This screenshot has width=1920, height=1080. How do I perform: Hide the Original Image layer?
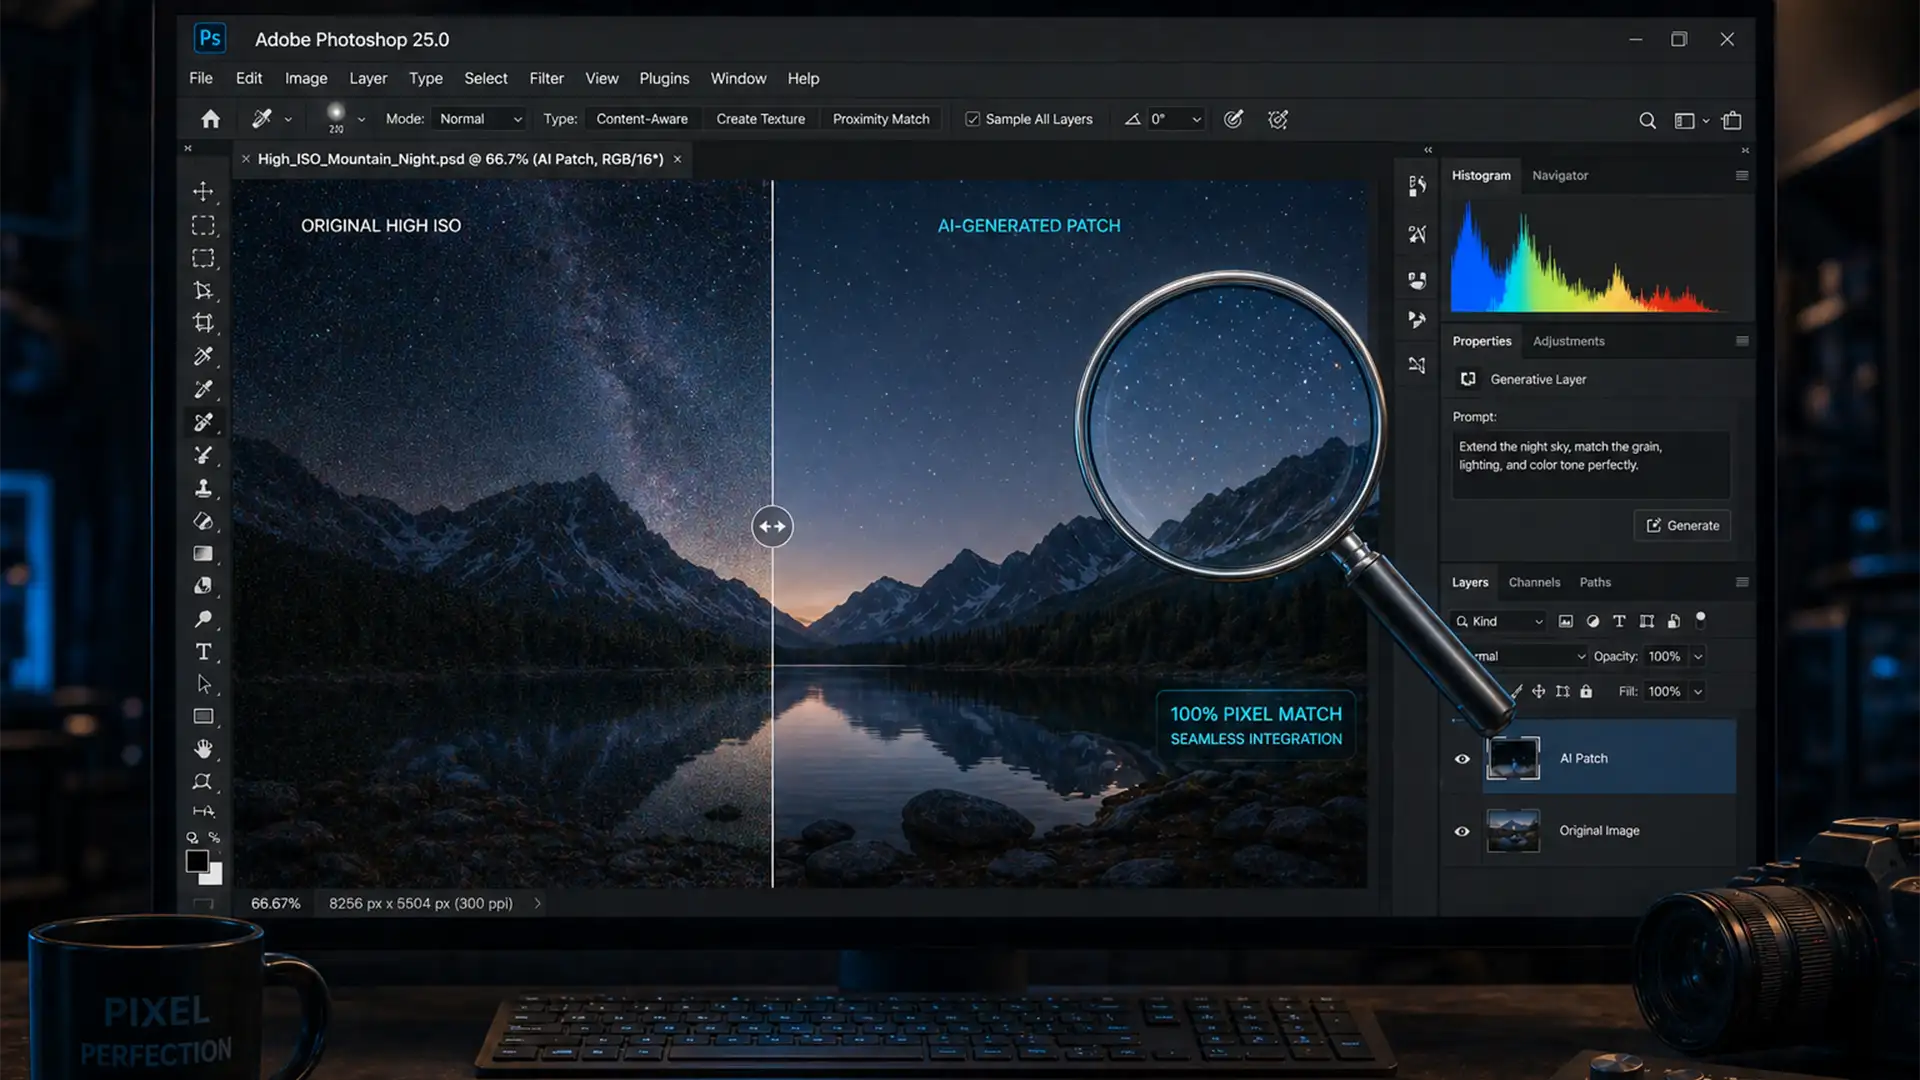pos(1461,831)
